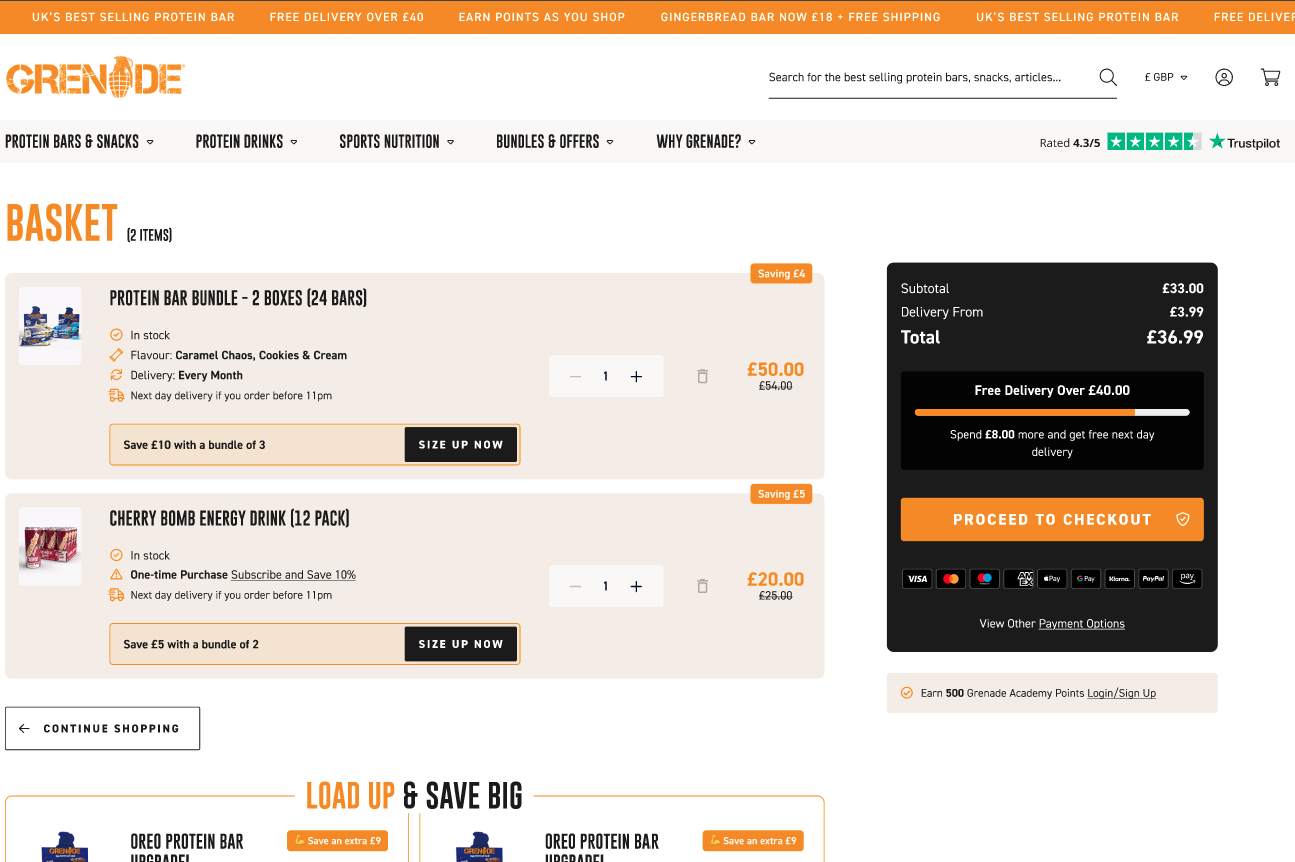
Task: Click the Subscribe and Save 10% link
Action: click(293, 575)
